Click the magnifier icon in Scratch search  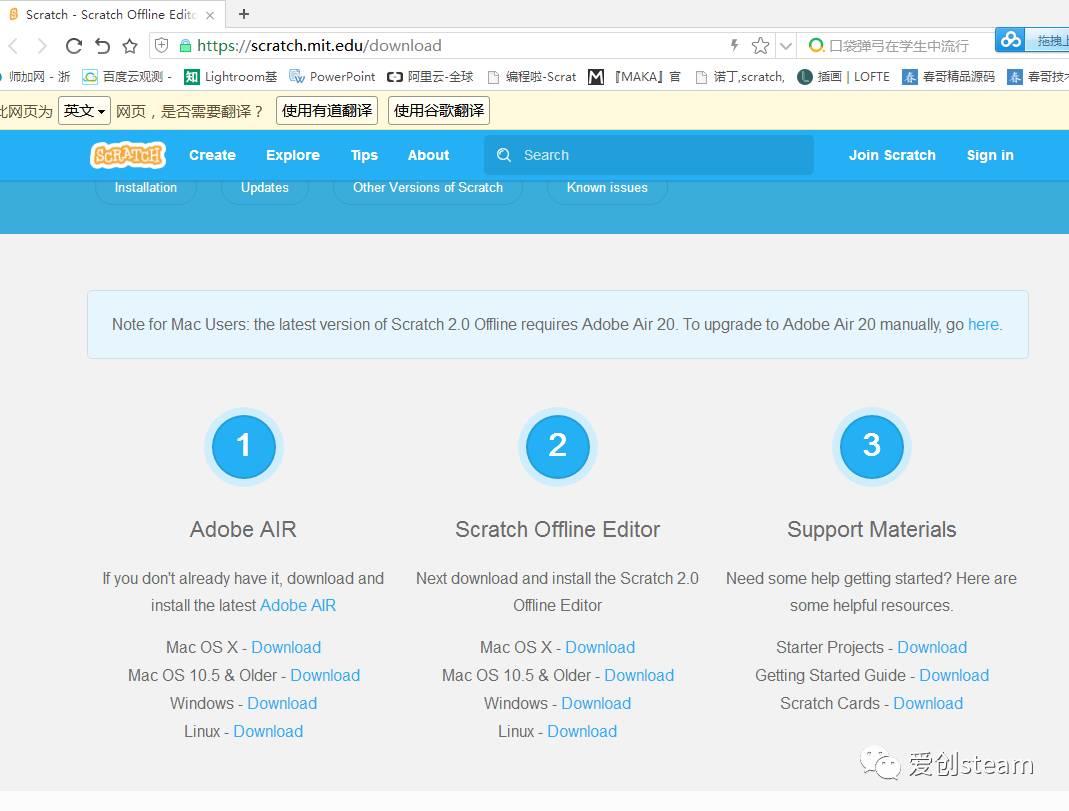tap(504, 155)
